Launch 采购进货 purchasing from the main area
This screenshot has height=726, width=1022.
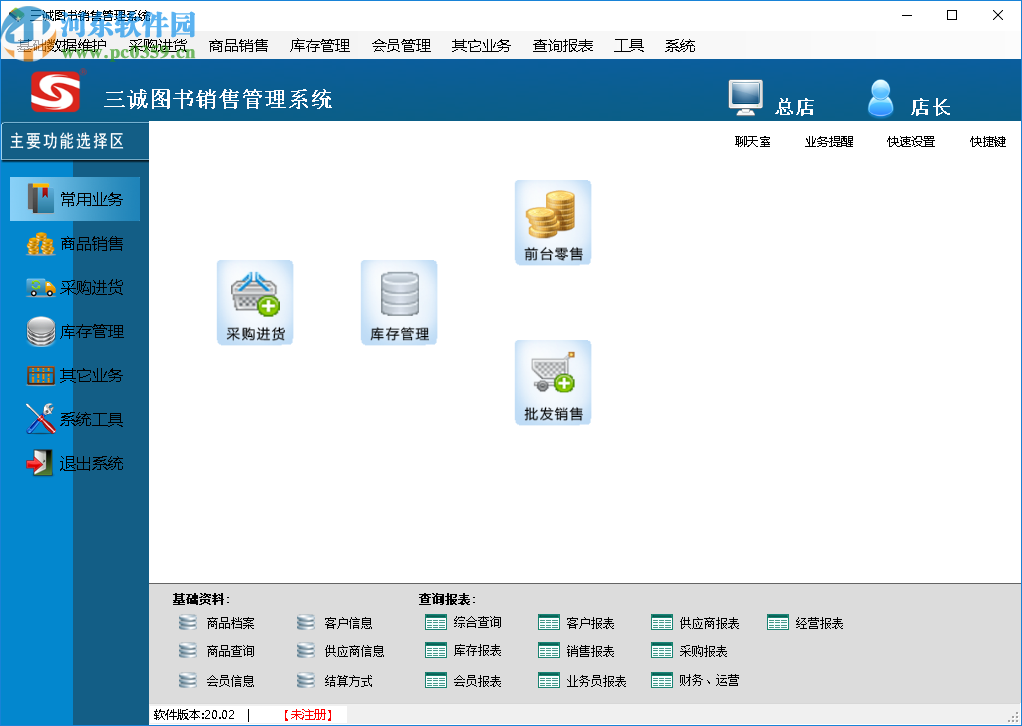pyautogui.click(x=254, y=302)
